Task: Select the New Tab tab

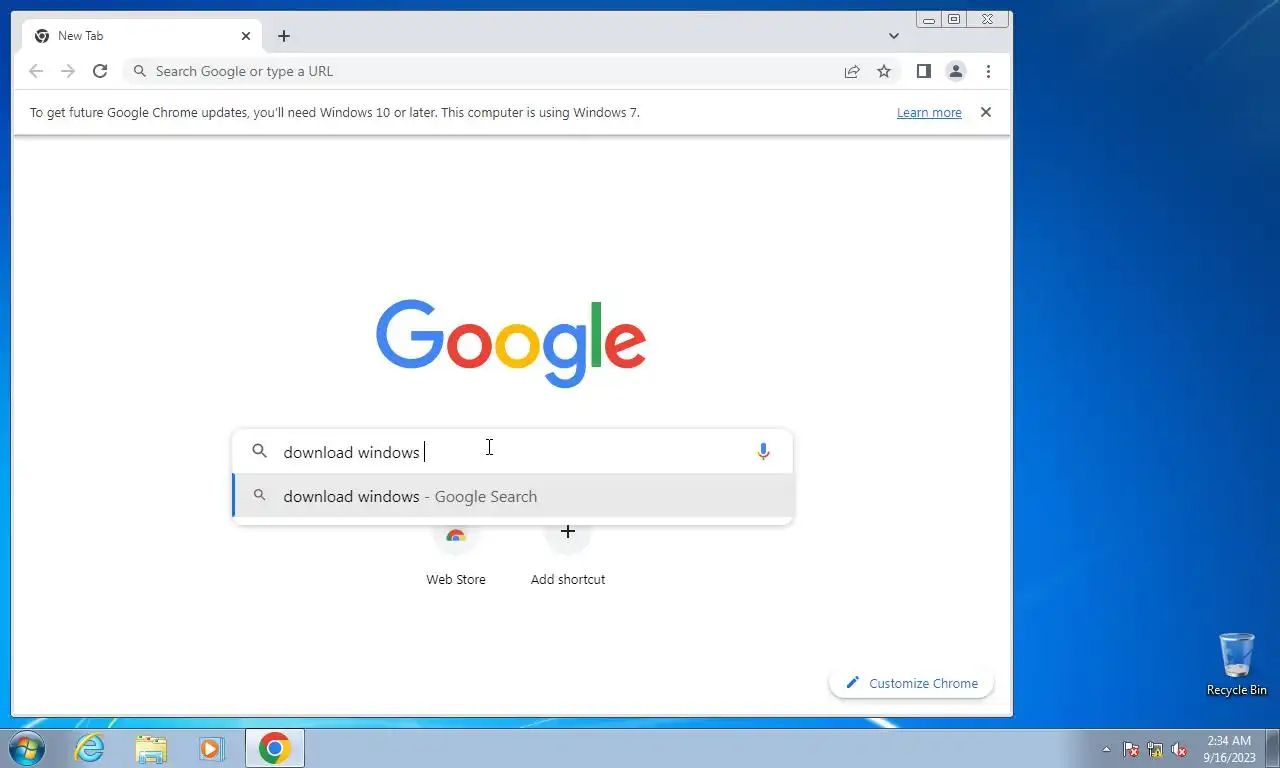Action: (143, 36)
